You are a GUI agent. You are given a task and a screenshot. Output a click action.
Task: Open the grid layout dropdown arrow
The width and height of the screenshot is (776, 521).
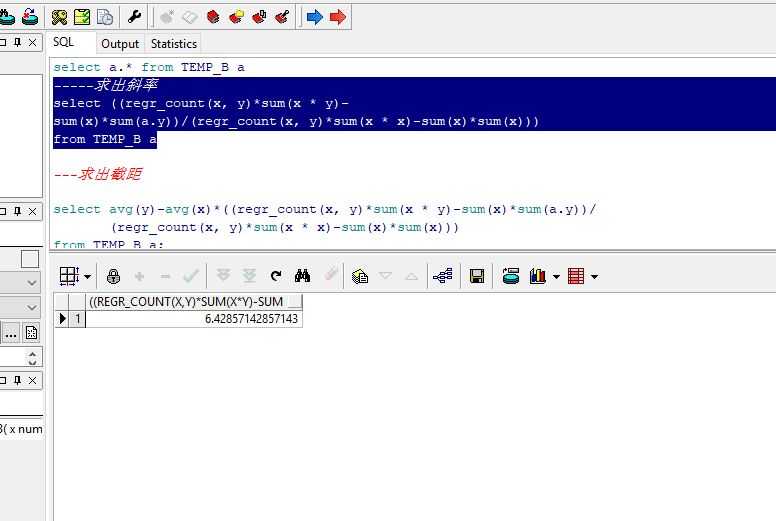click(x=87, y=277)
